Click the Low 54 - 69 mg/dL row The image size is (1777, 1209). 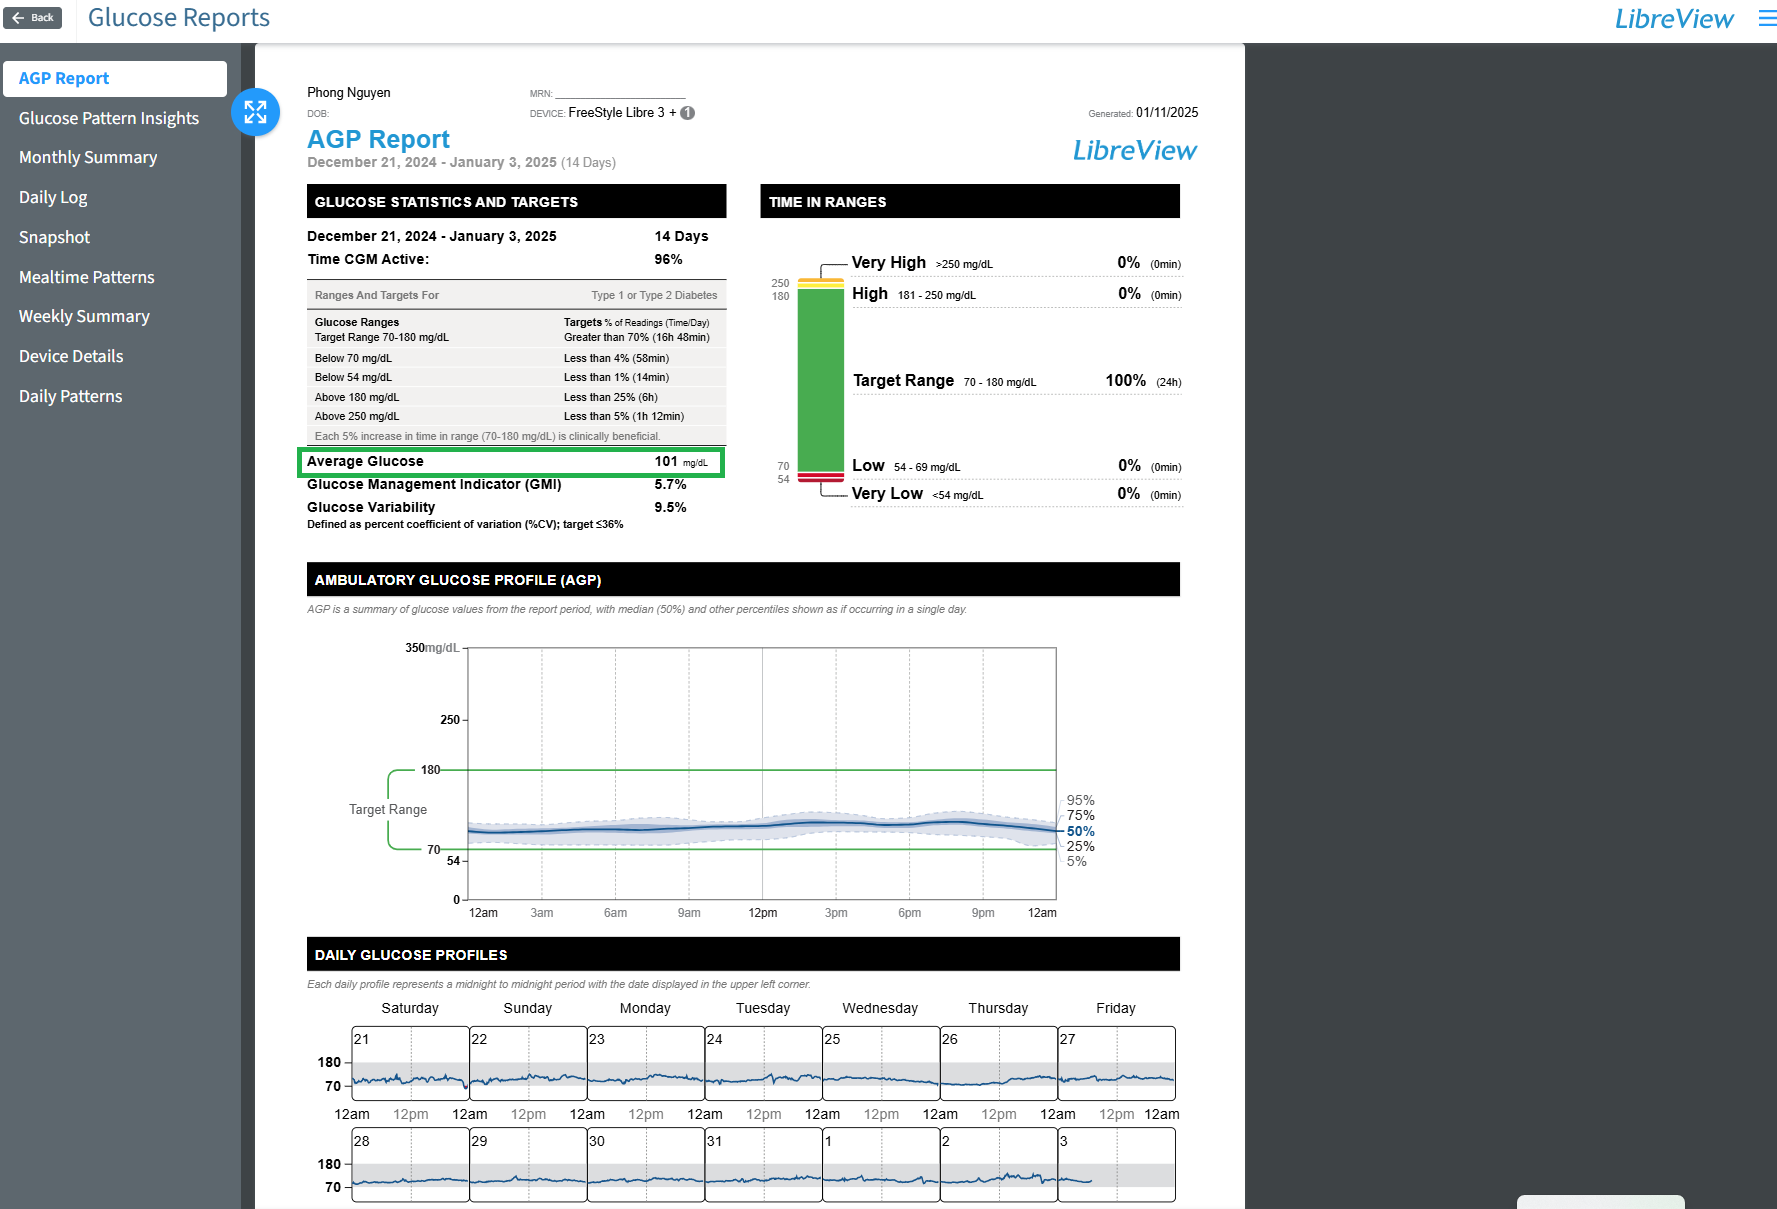coord(1016,466)
